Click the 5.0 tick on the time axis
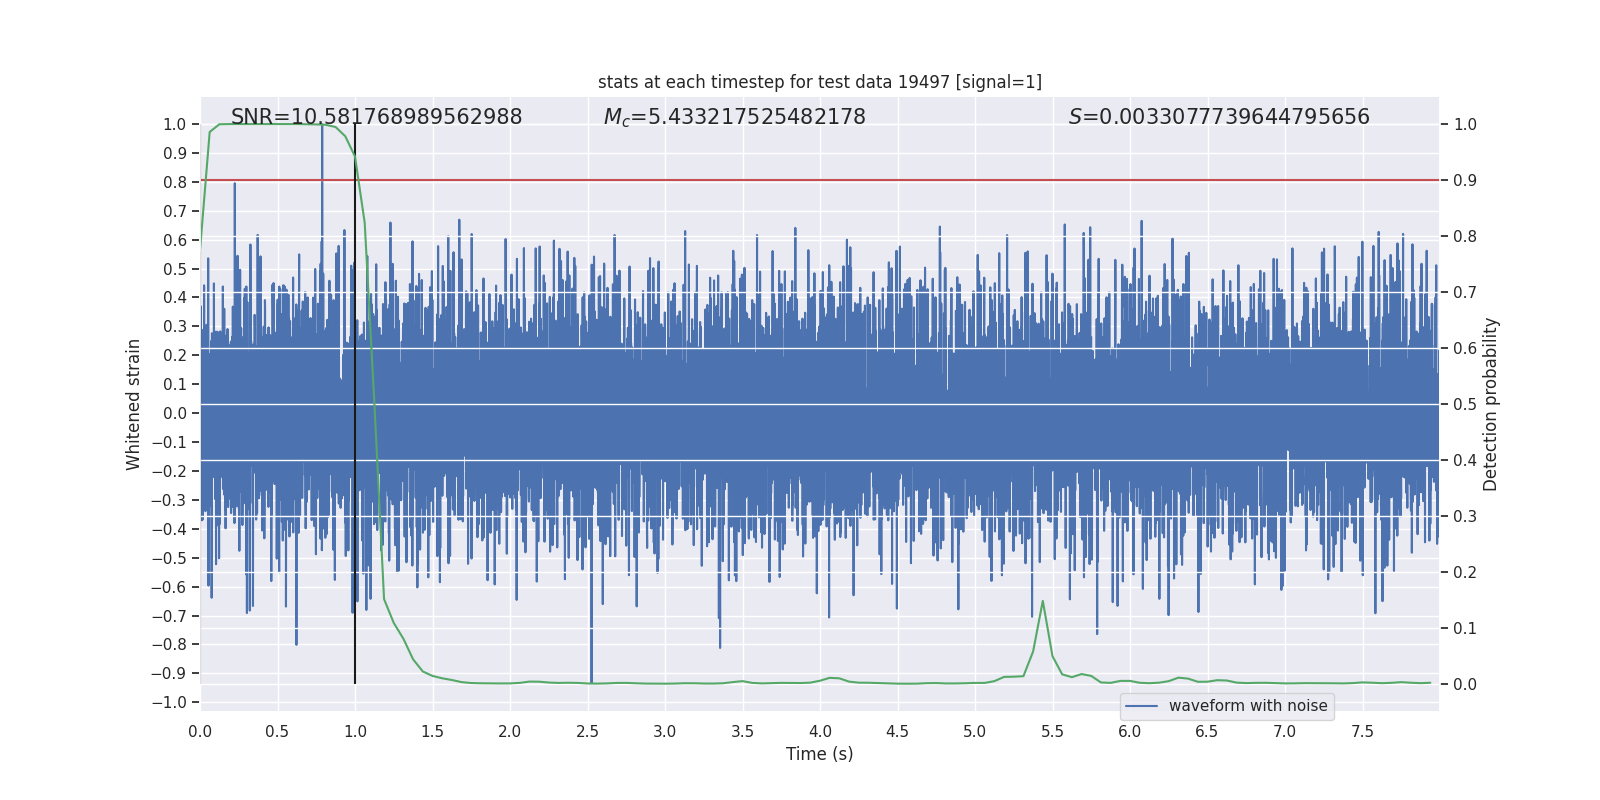The height and width of the screenshot is (800, 1600). [x=974, y=731]
